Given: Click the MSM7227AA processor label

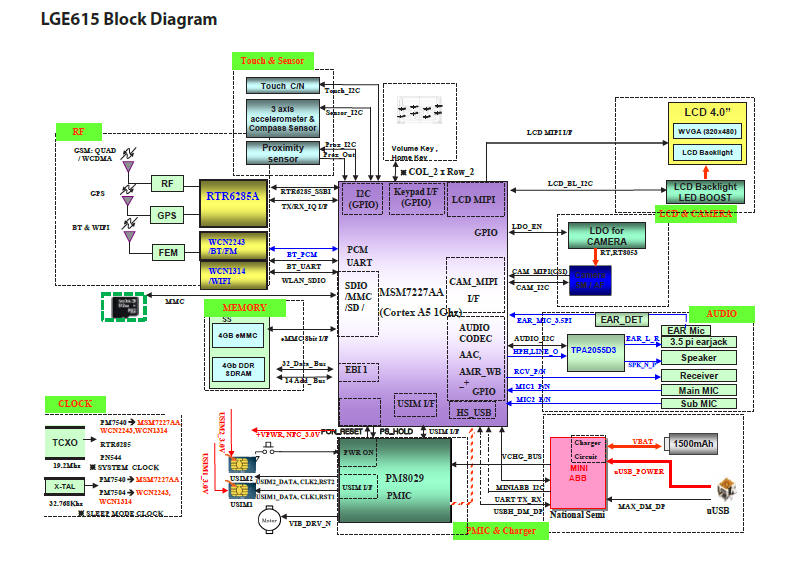Looking at the screenshot, I should [412, 292].
